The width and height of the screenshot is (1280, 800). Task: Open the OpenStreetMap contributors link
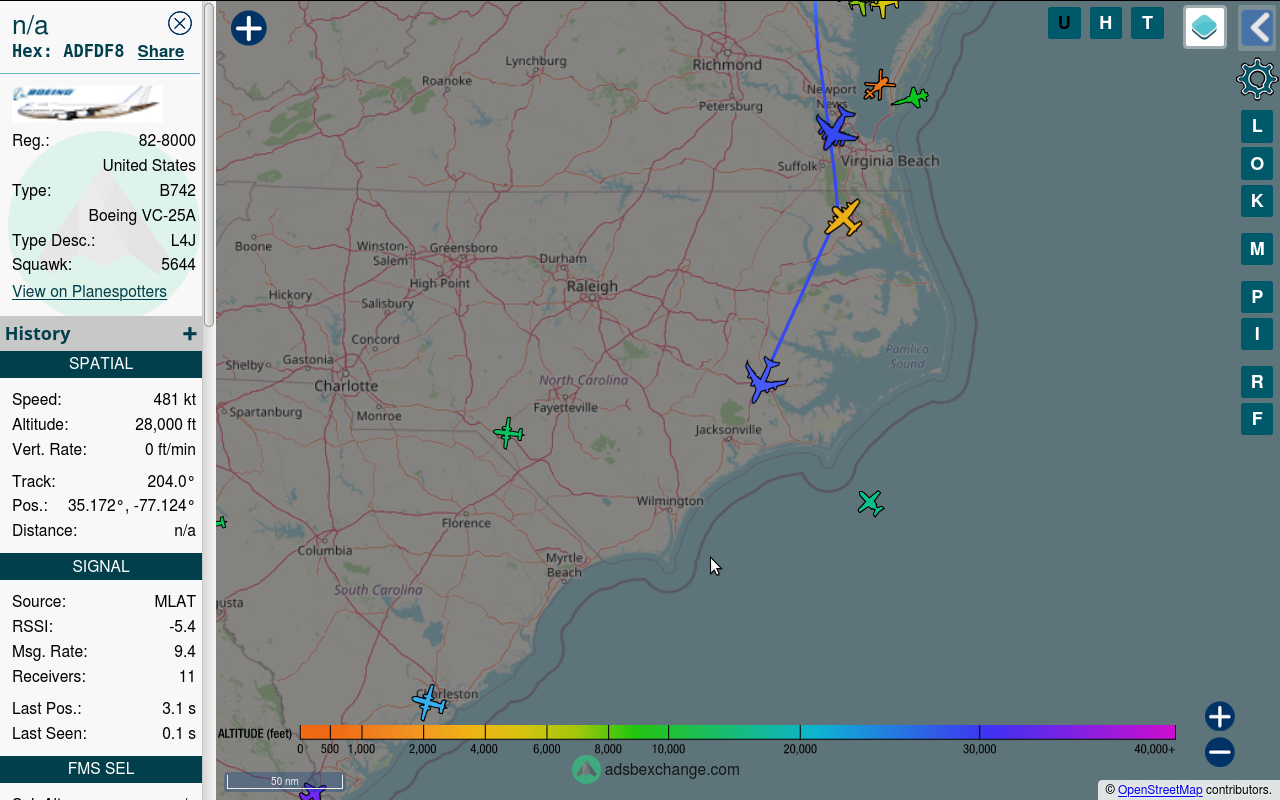tap(1160, 790)
